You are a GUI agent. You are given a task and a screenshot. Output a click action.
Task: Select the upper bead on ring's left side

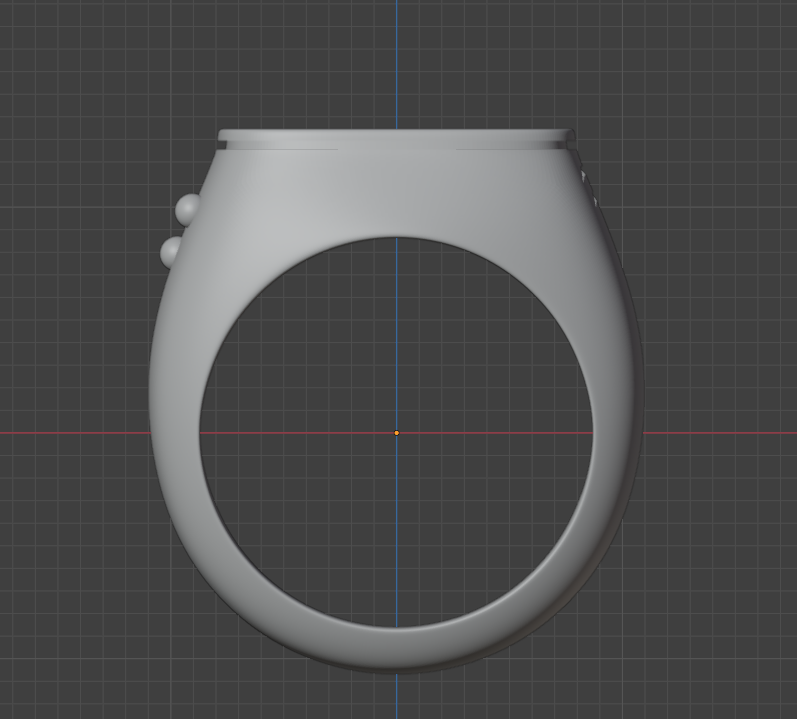[x=187, y=208]
